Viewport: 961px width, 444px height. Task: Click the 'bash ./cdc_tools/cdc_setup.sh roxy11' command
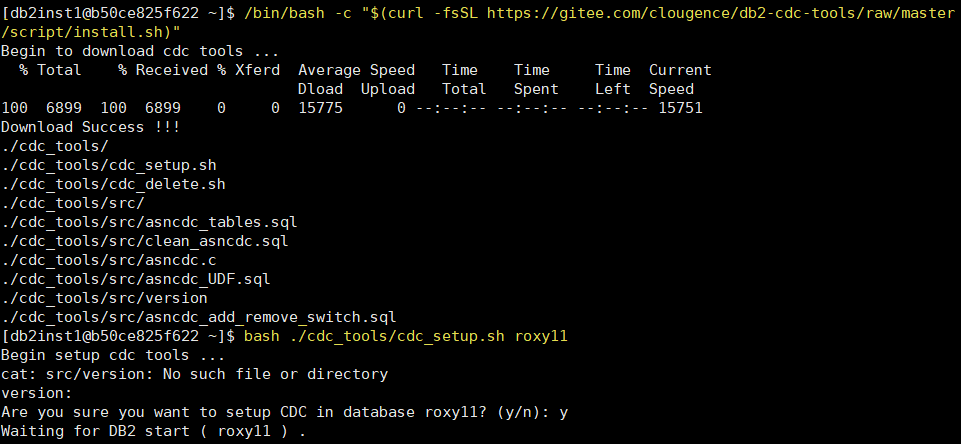[406, 336]
